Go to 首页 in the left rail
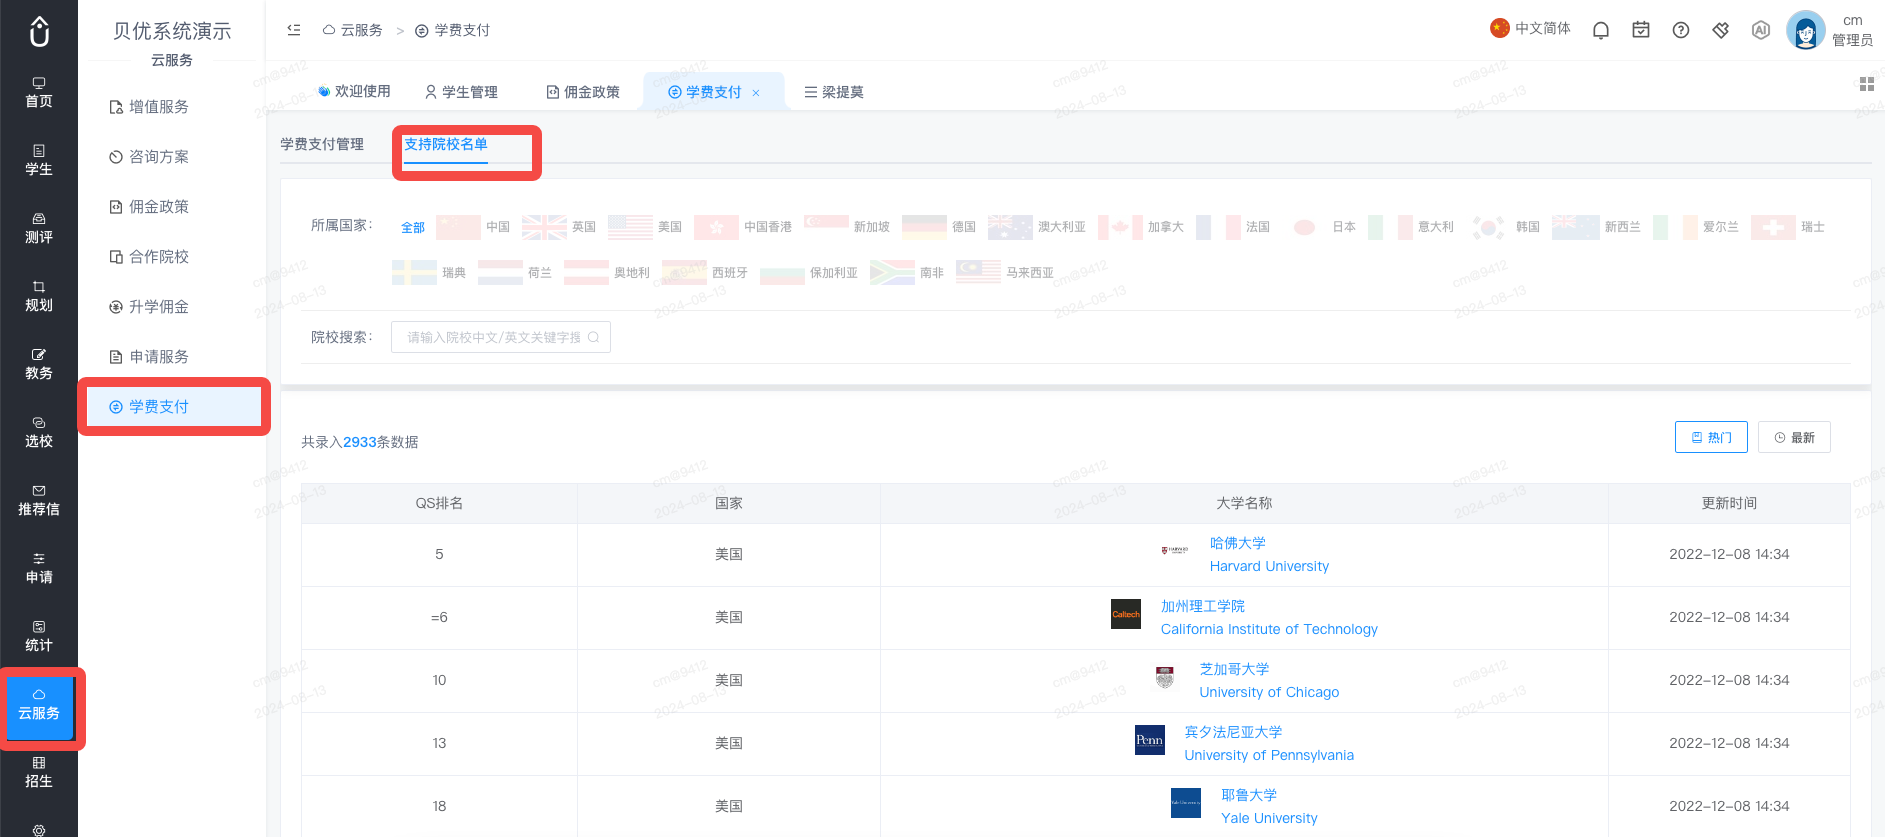Viewport: 1885px width, 837px height. 39,92
